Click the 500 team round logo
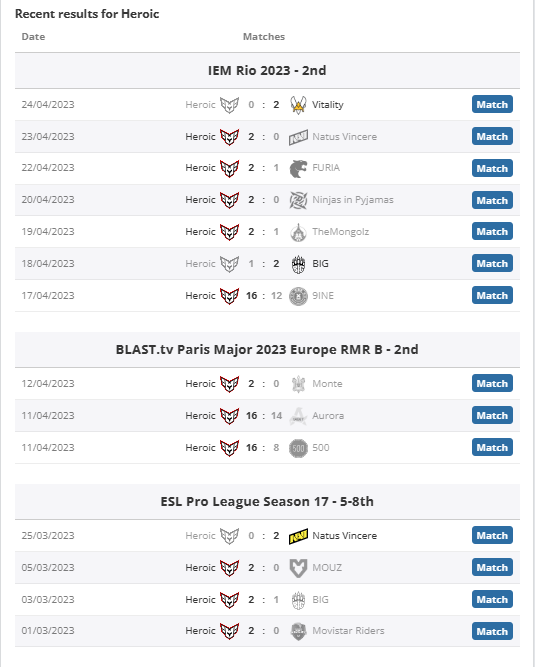 click(x=298, y=448)
